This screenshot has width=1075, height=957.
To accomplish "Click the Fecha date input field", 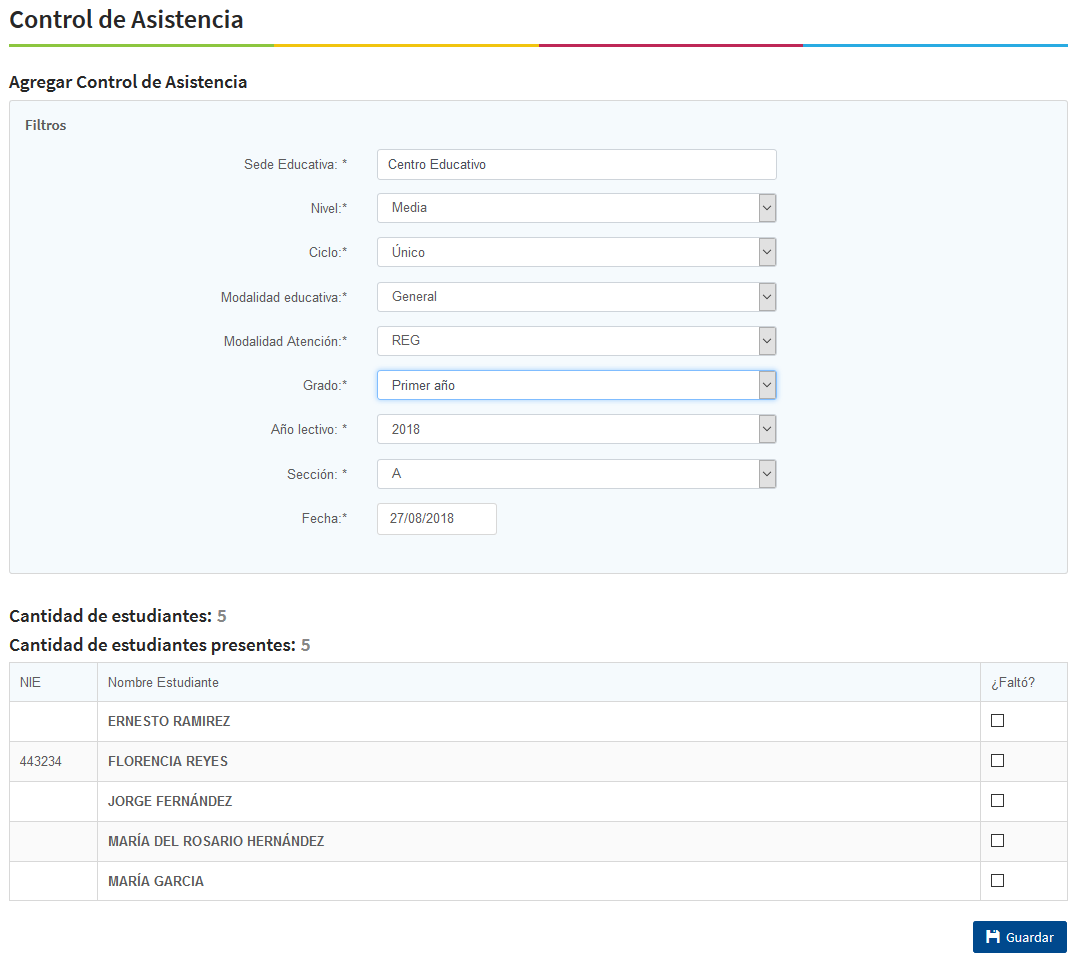I will 436,519.
